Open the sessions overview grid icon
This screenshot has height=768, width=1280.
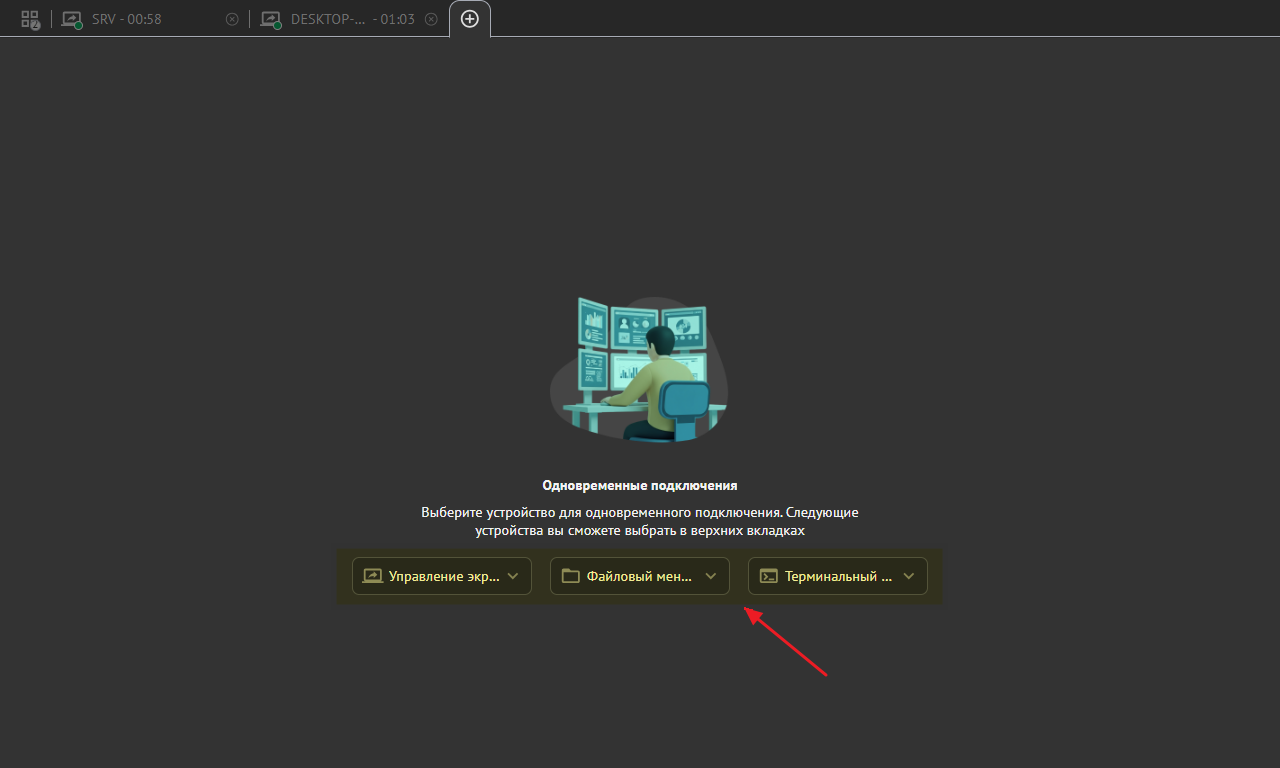[x=30, y=19]
